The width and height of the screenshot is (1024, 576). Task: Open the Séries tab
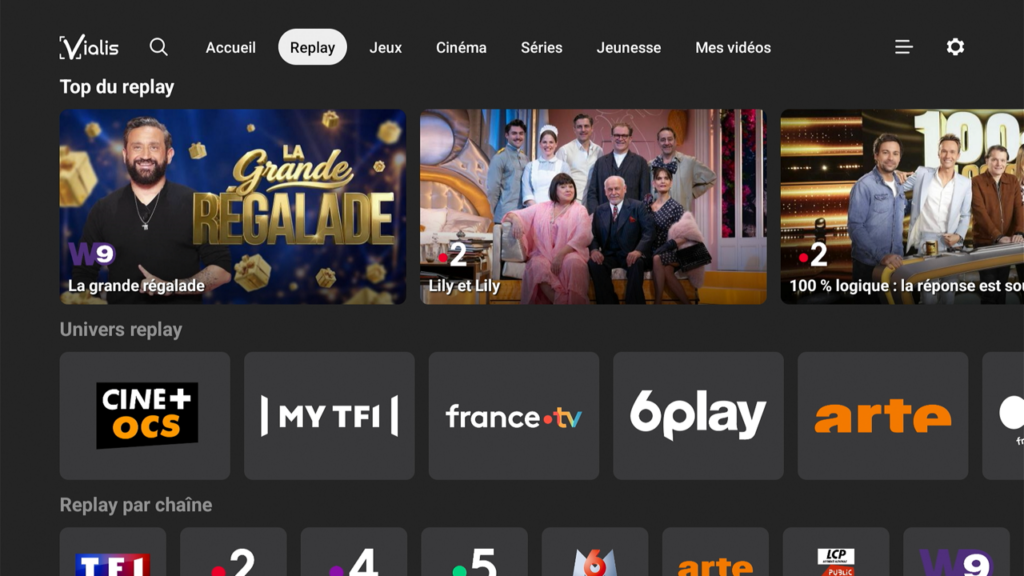click(541, 47)
